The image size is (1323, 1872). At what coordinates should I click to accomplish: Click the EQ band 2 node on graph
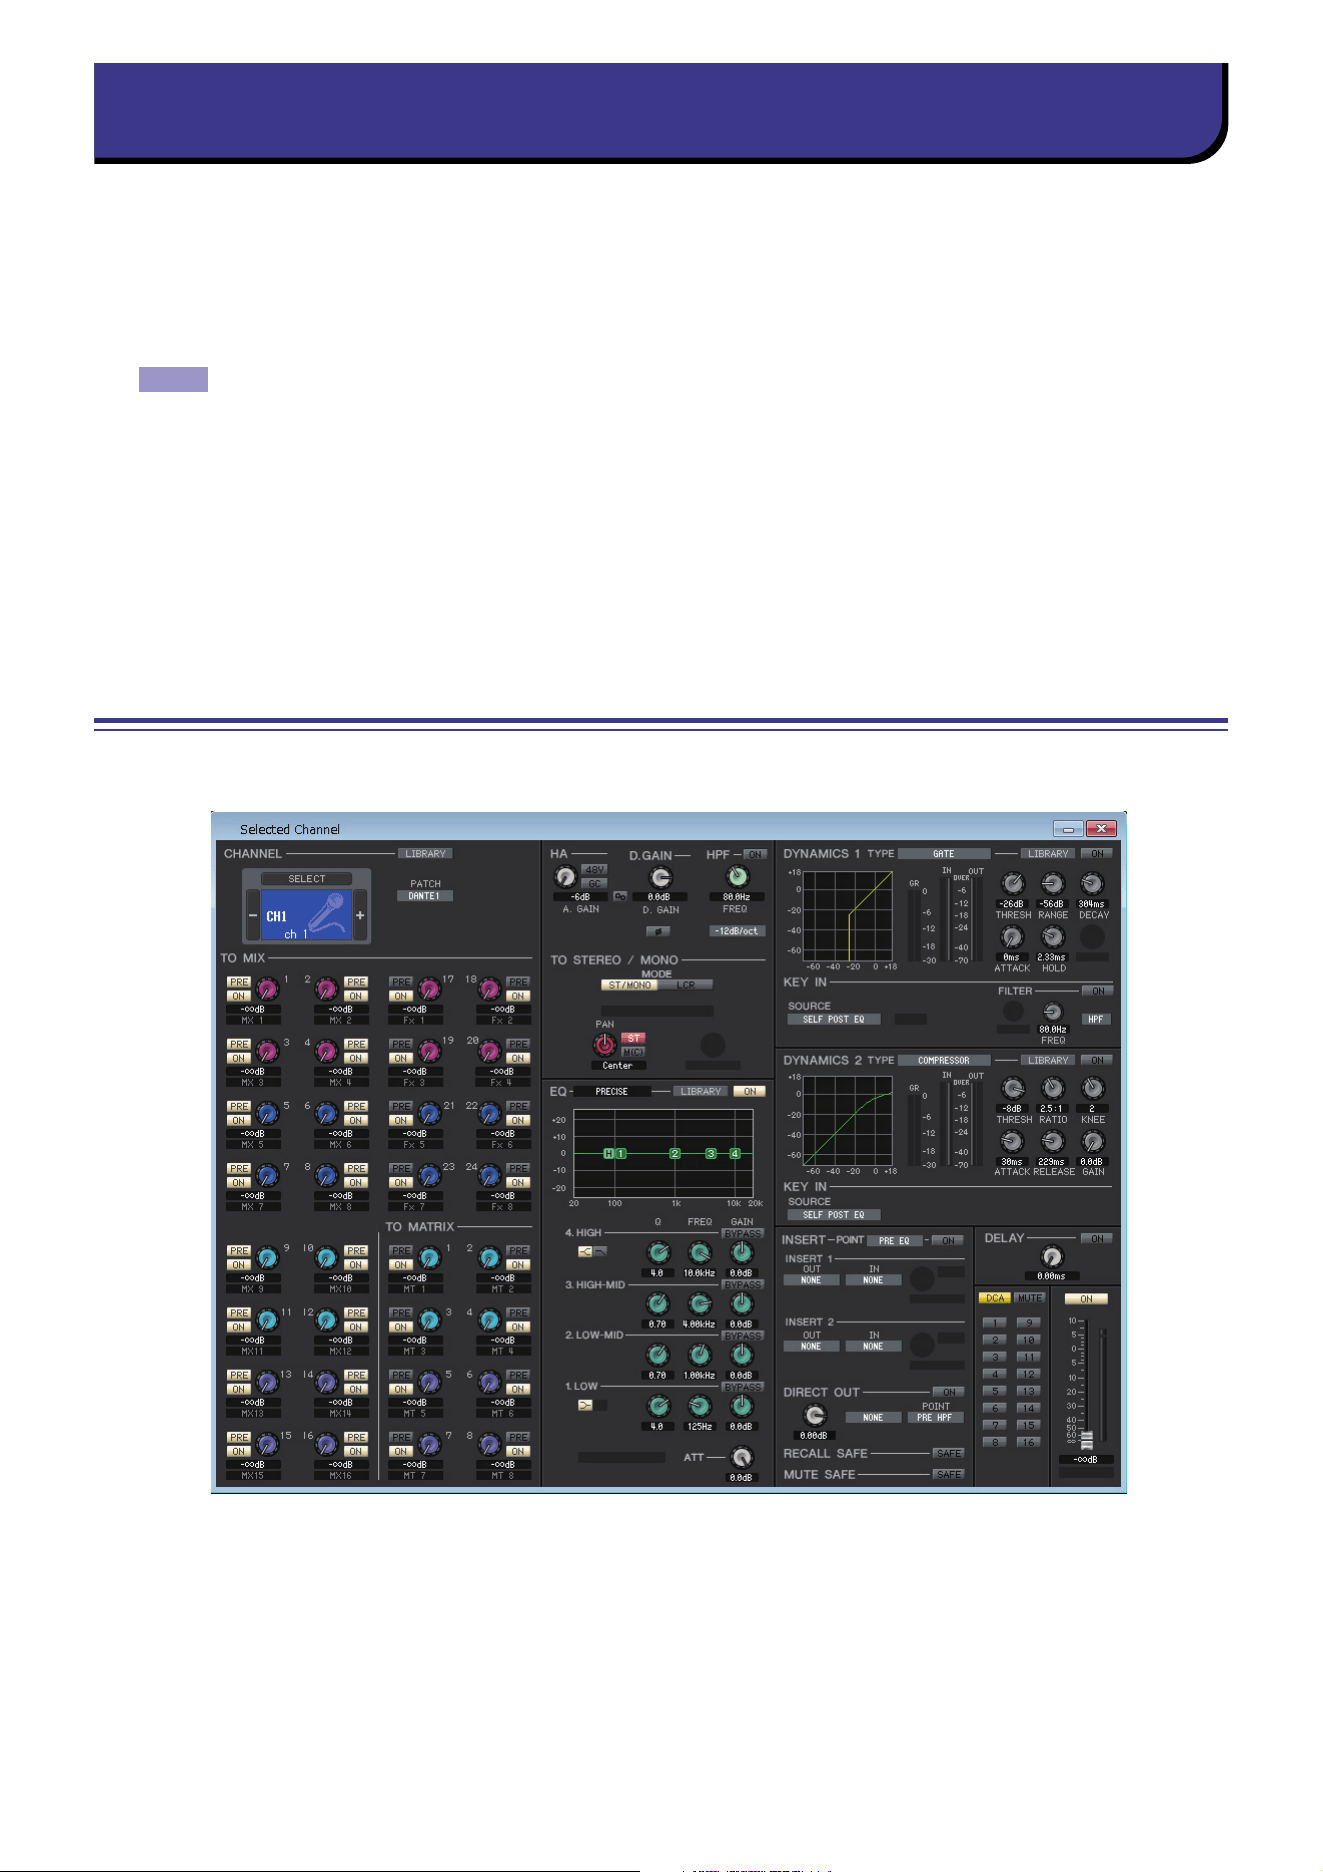click(x=675, y=1153)
